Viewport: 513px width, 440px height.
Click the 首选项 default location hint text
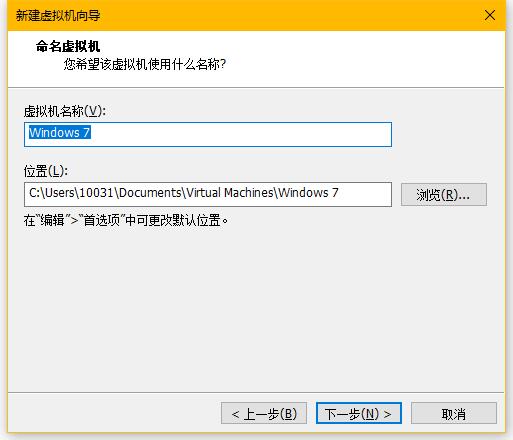click(126, 220)
